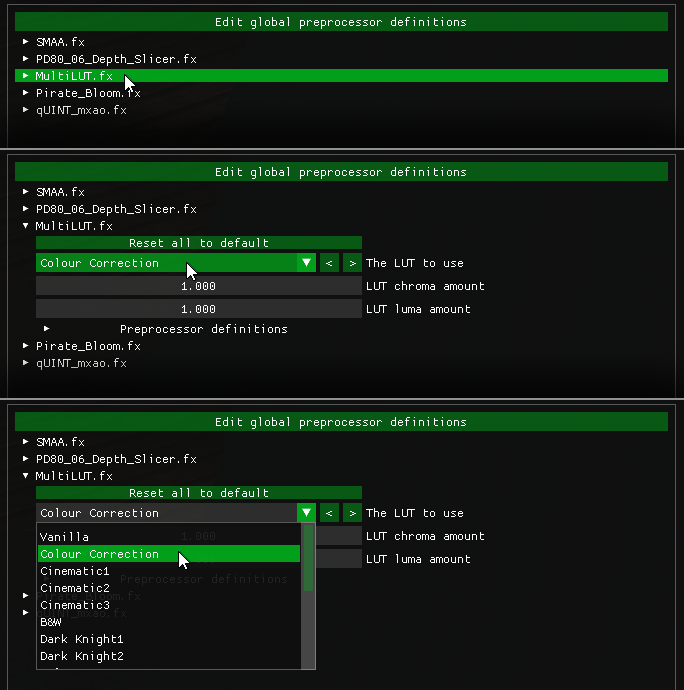684x690 pixels.
Task: Expand Preprocessor definitions in the middle panel
Action: coord(47,329)
